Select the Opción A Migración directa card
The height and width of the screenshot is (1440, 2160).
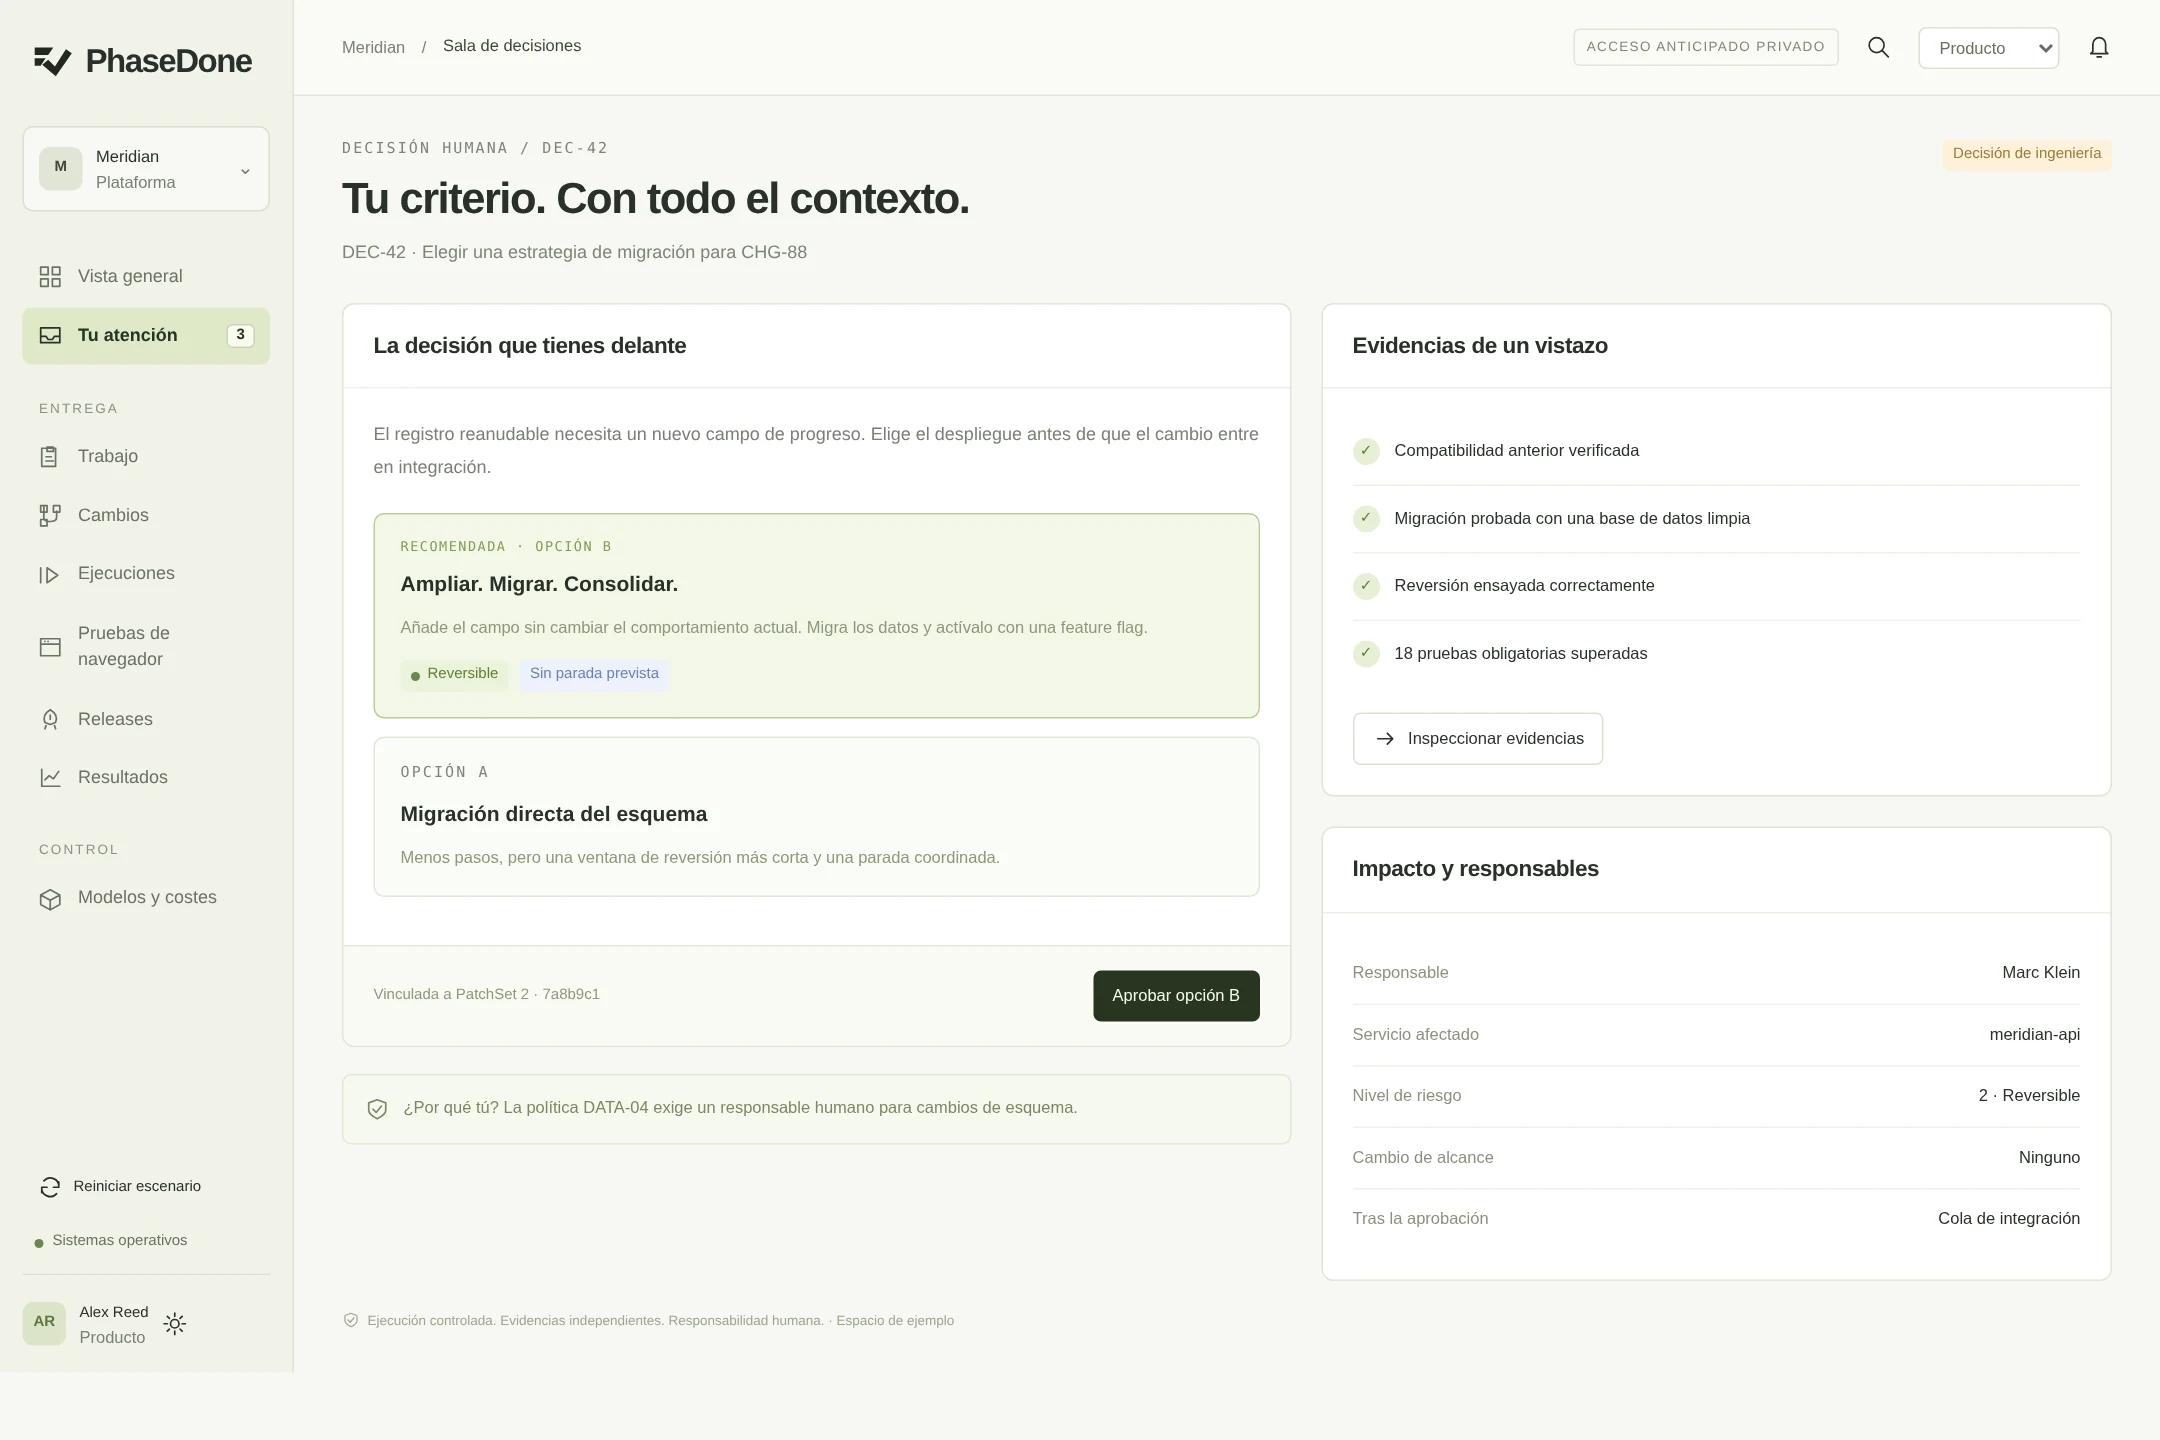pos(816,817)
